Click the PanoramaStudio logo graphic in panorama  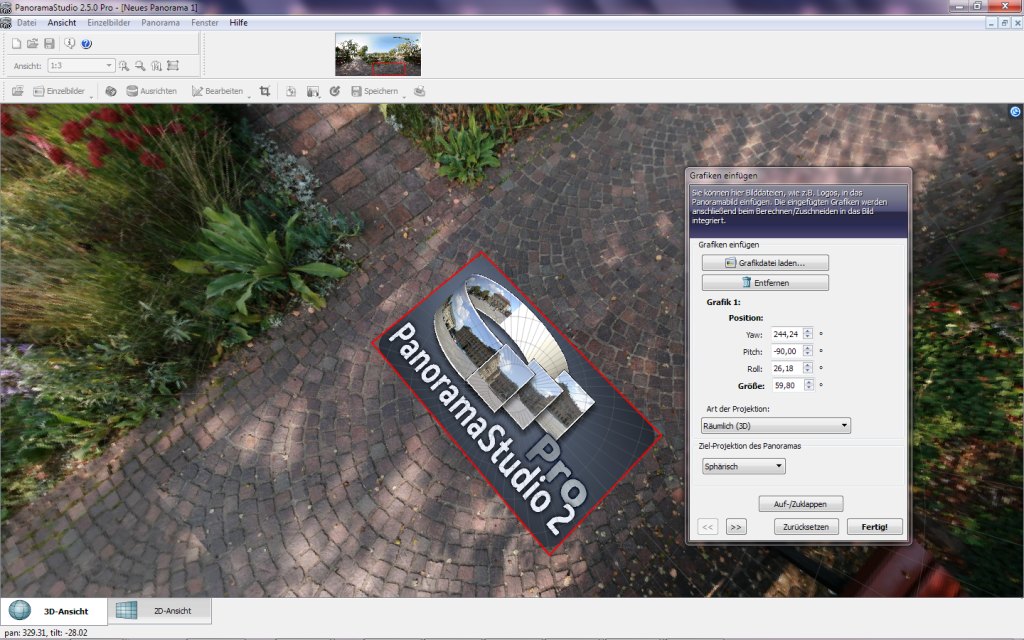coord(516,404)
